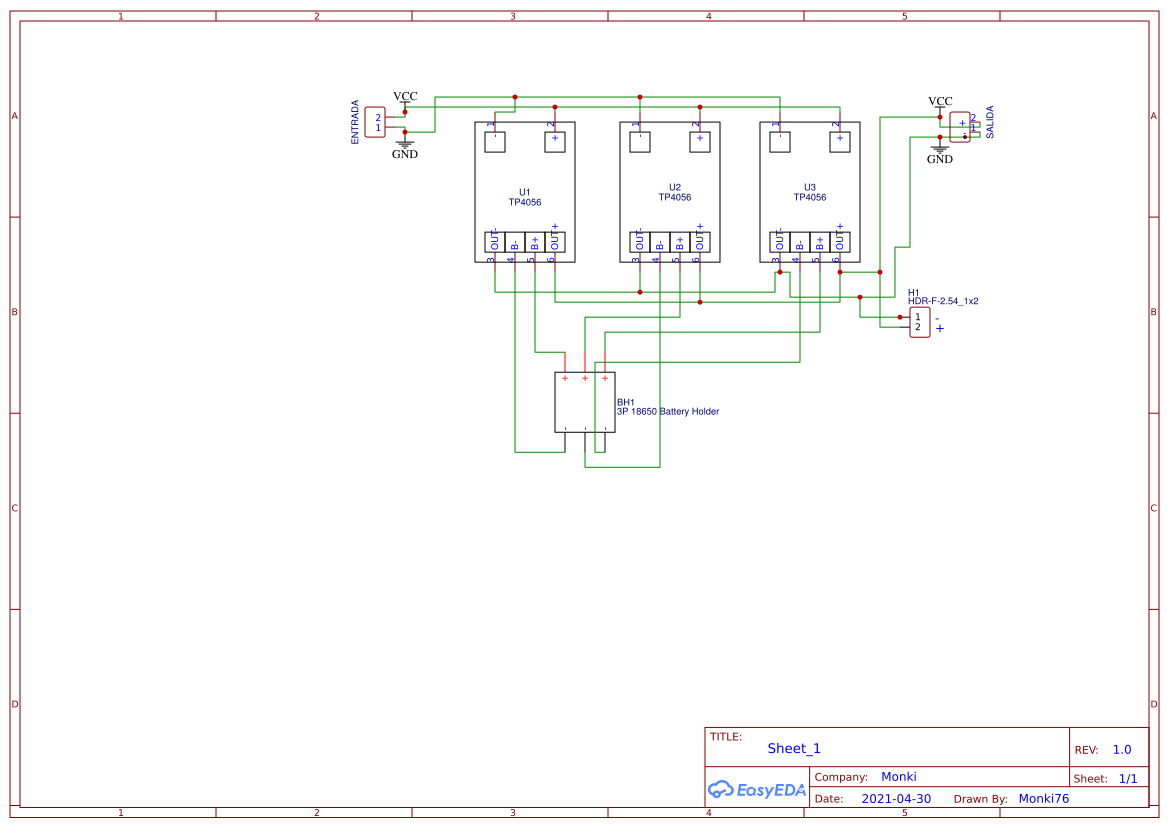The height and width of the screenshot is (828, 1169).
Task: Select the Monki76 Drawn By text
Action: [1042, 798]
